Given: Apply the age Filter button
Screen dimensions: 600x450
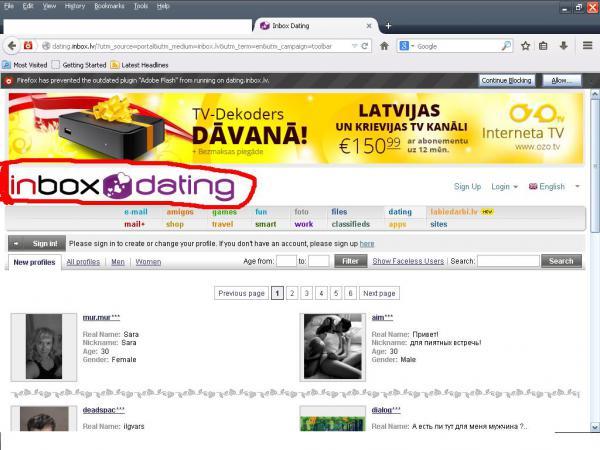Looking at the screenshot, I should (x=351, y=261).
